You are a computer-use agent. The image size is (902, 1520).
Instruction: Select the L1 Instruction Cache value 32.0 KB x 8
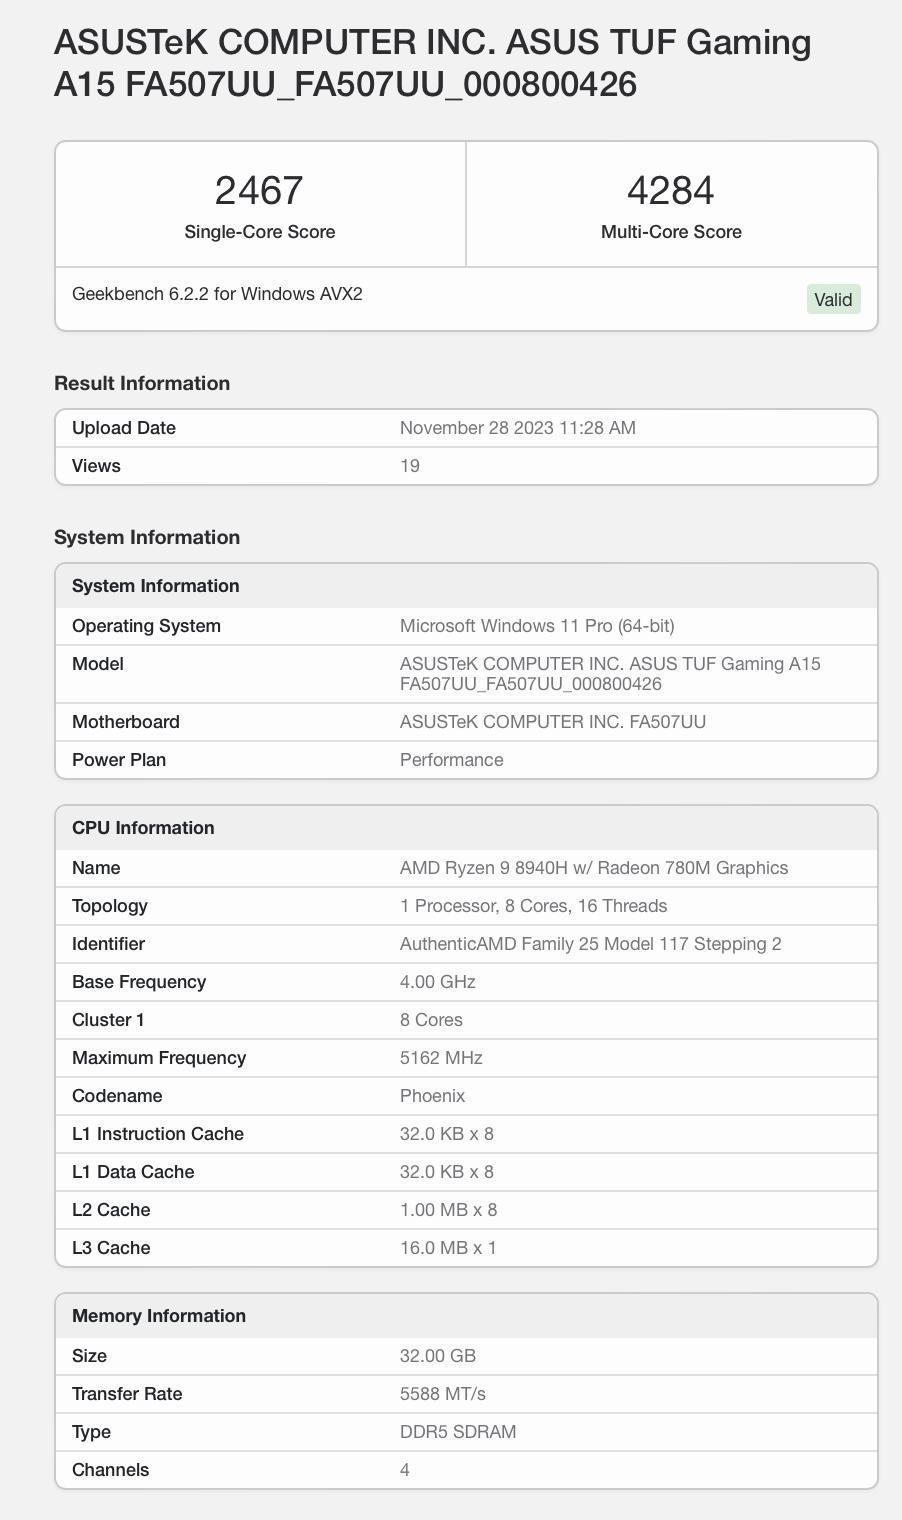447,1134
